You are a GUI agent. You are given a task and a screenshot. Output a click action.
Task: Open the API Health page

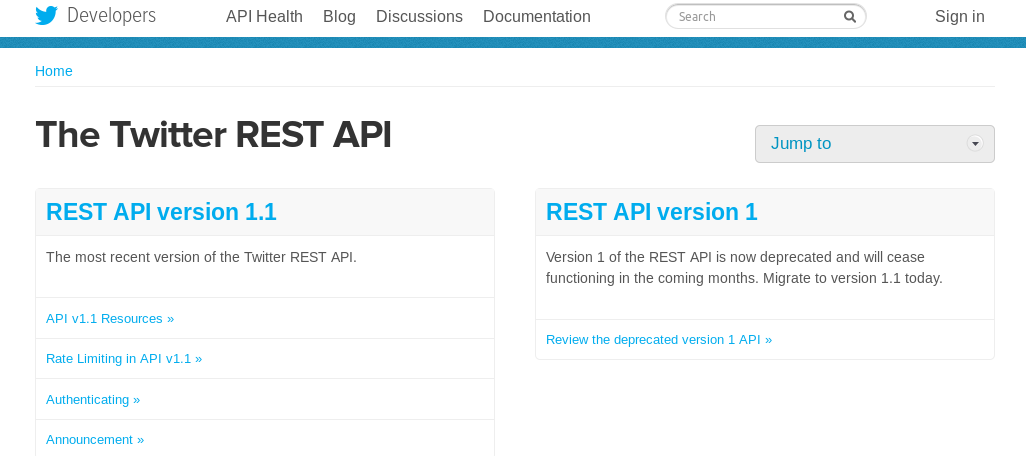[264, 16]
